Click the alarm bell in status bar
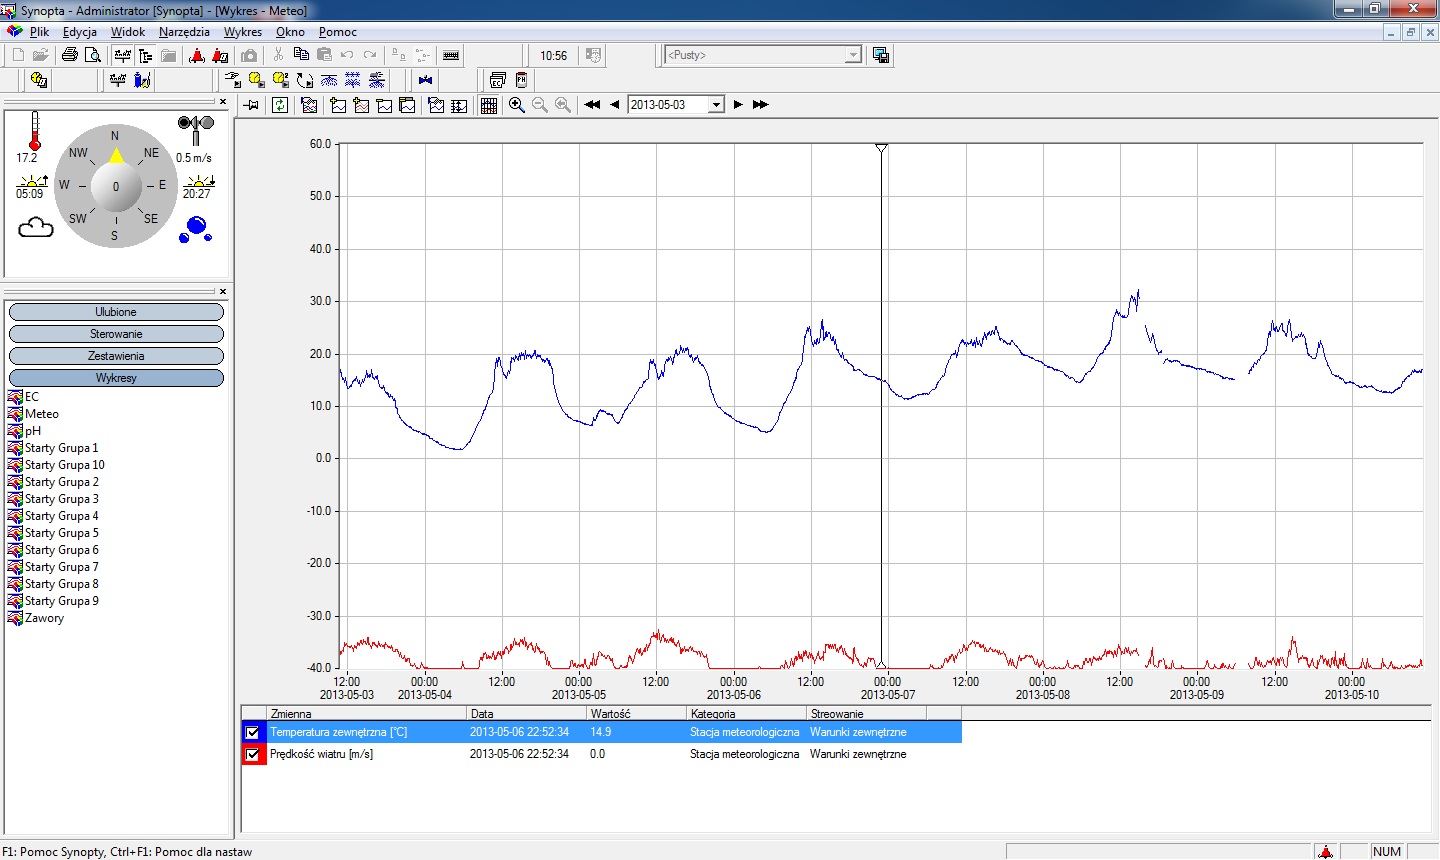 click(x=1326, y=852)
